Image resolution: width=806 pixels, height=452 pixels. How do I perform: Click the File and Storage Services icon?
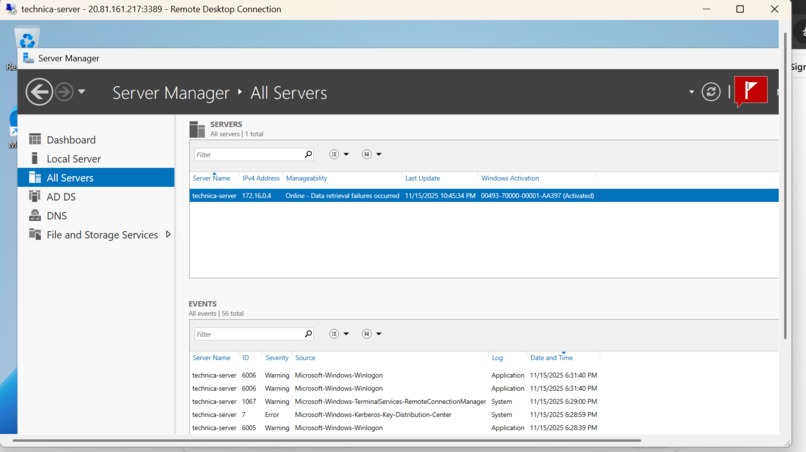pyautogui.click(x=35, y=234)
